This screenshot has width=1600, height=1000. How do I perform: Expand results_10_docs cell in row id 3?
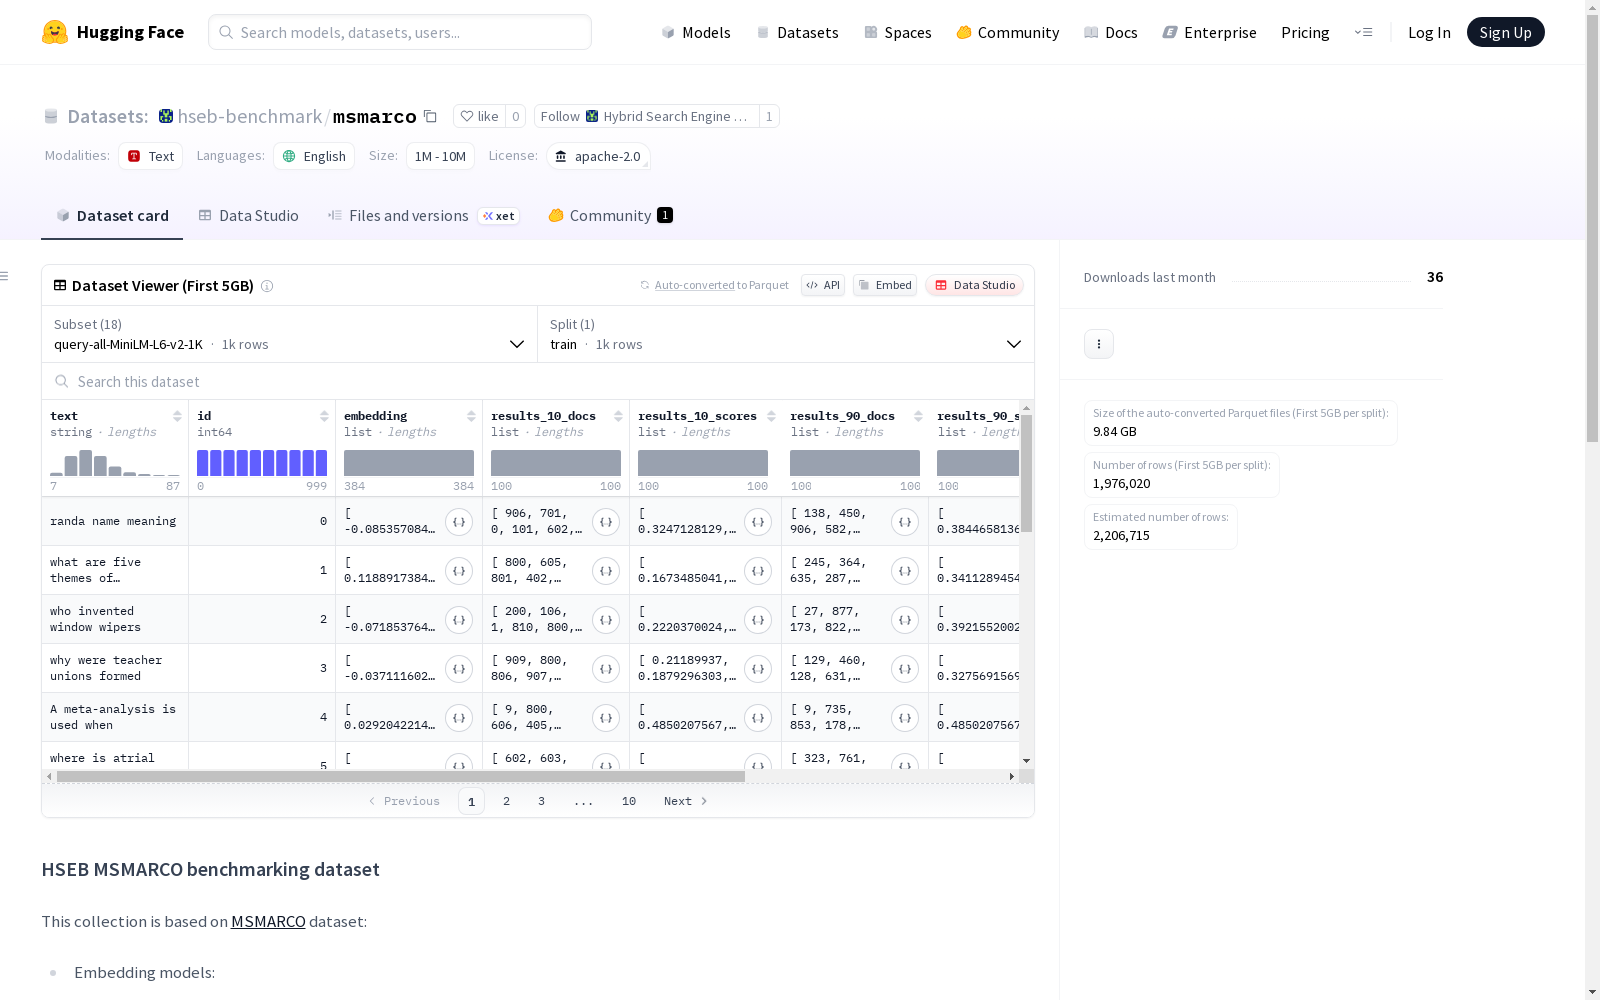pos(606,669)
